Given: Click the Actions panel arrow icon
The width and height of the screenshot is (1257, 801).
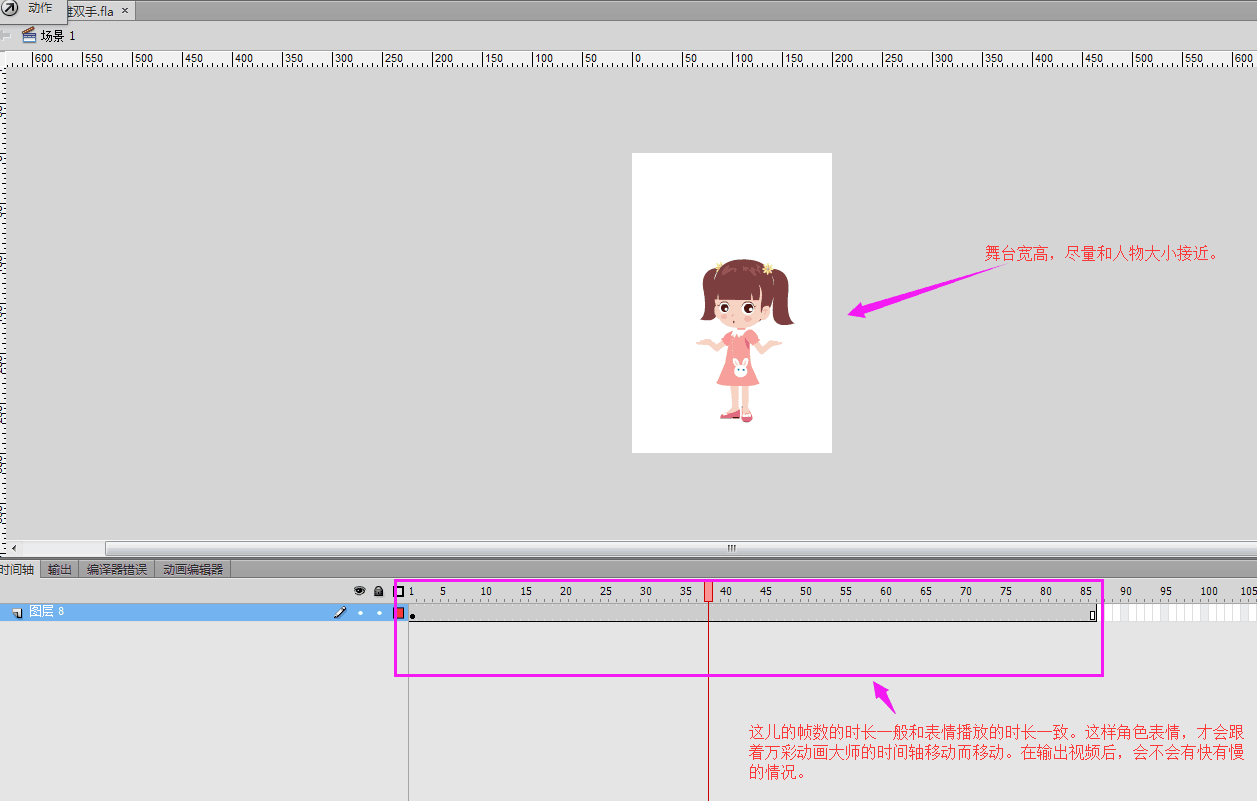Looking at the screenshot, I should pos(10,8).
